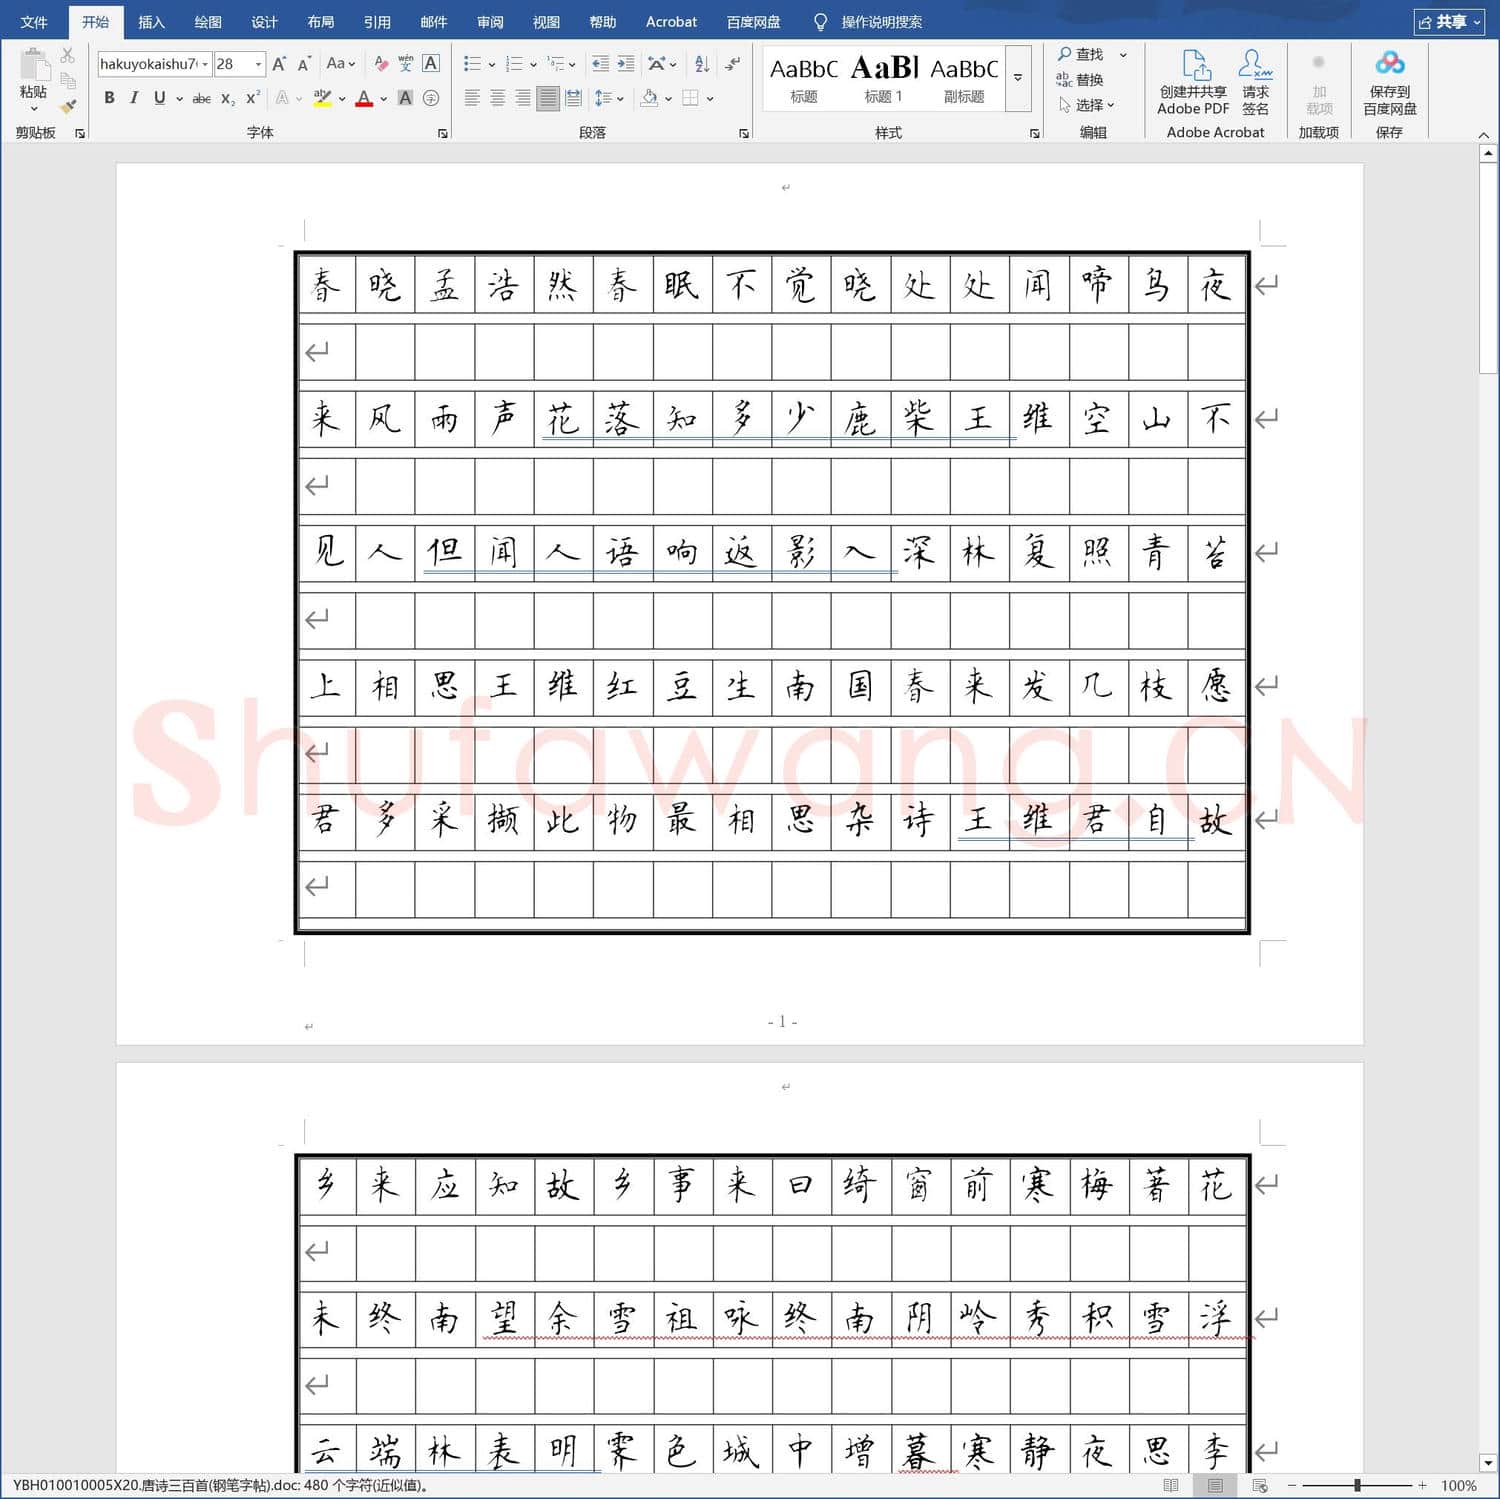Image resolution: width=1500 pixels, height=1499 pixels.
Task: Open the font size dropdown showing 28
Action: tap(258, 64)
